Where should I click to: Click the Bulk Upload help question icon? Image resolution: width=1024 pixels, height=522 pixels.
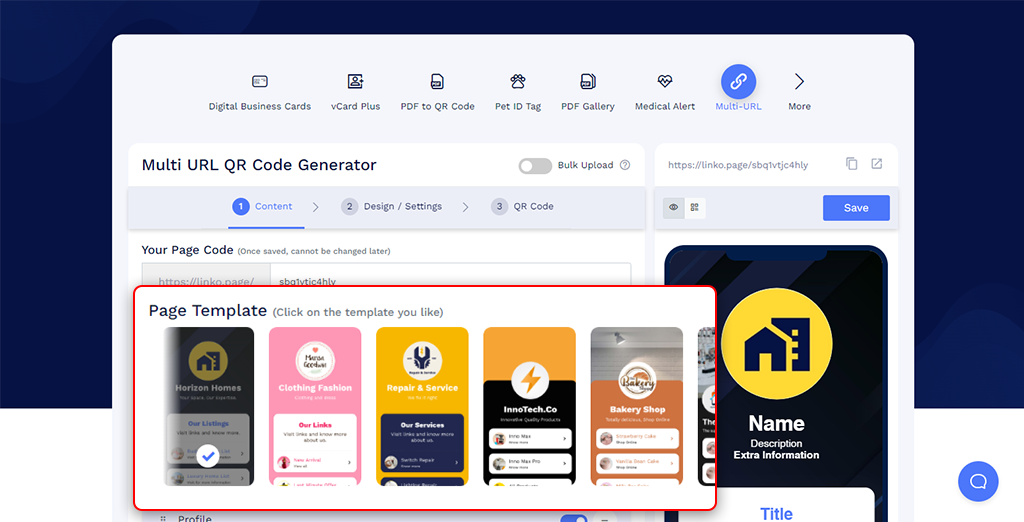[x=625, y=165]
